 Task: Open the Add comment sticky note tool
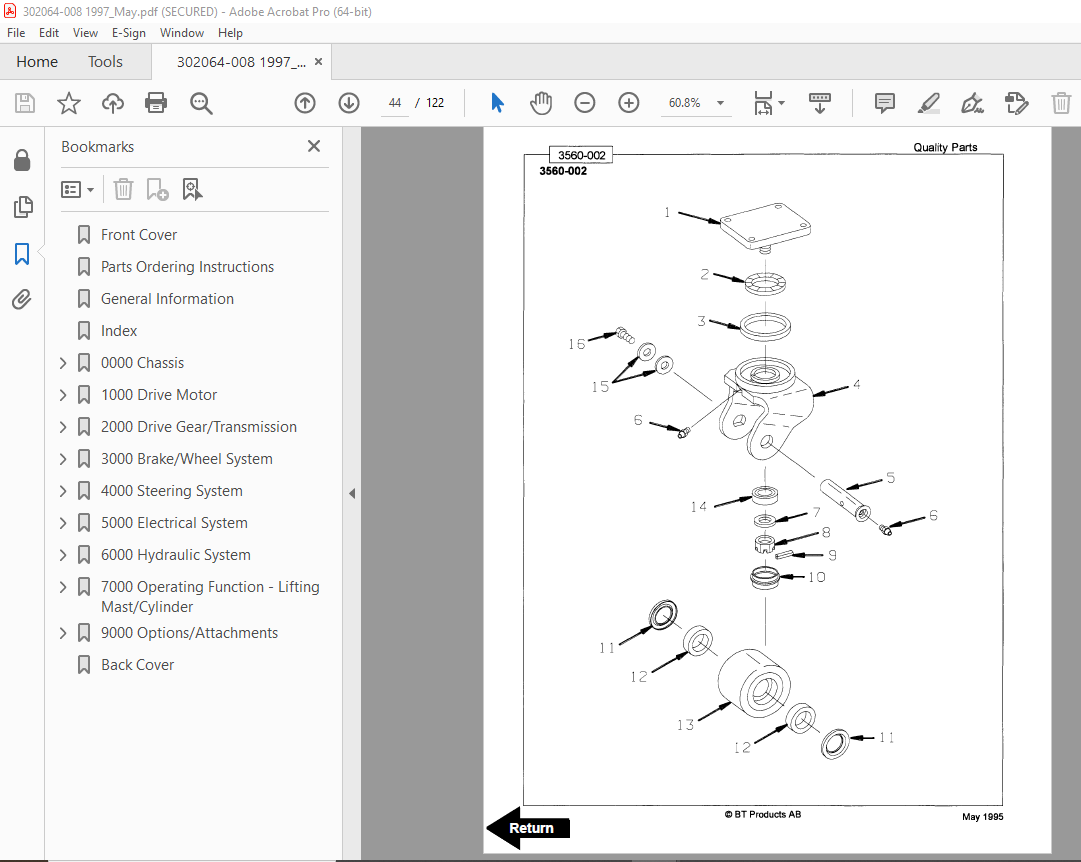pos(885,103)
